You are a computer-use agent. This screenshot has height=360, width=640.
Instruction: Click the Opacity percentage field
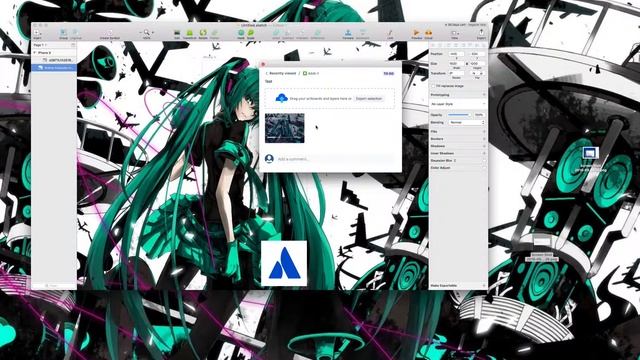(x=479, y=115)
